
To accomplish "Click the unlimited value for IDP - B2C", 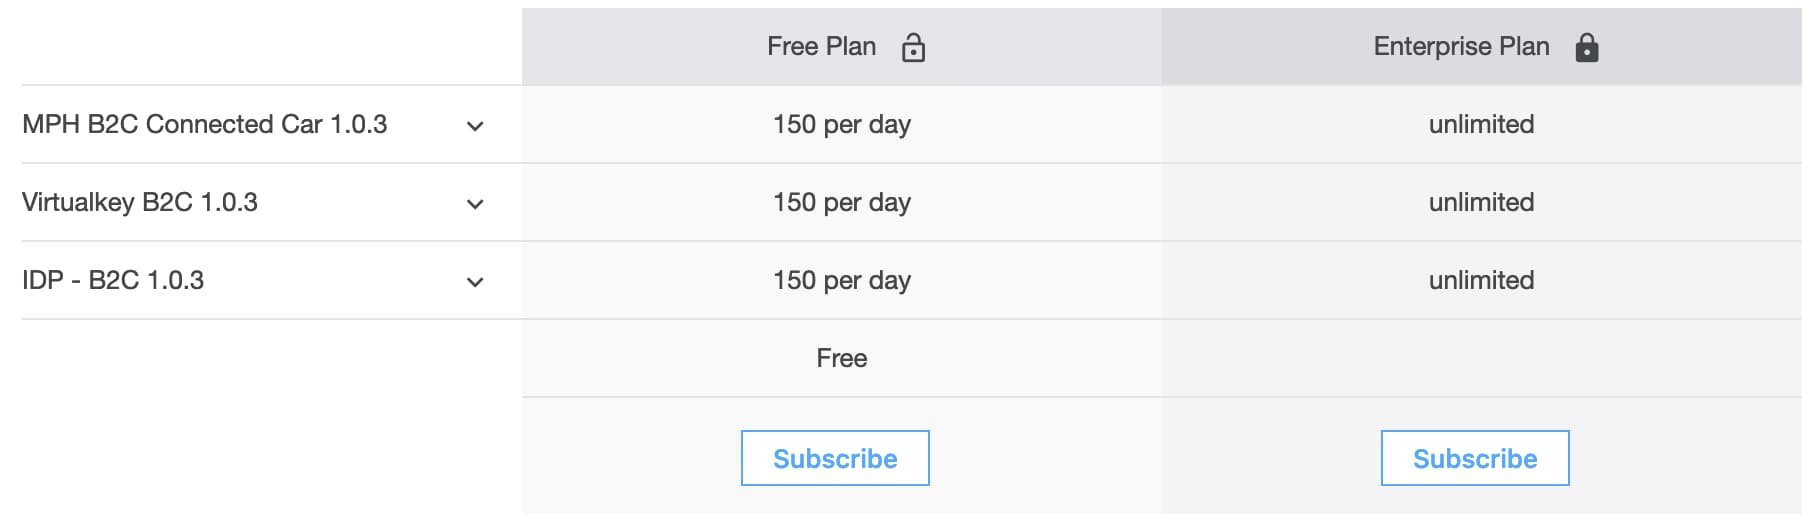I will tap(1481, 280).
